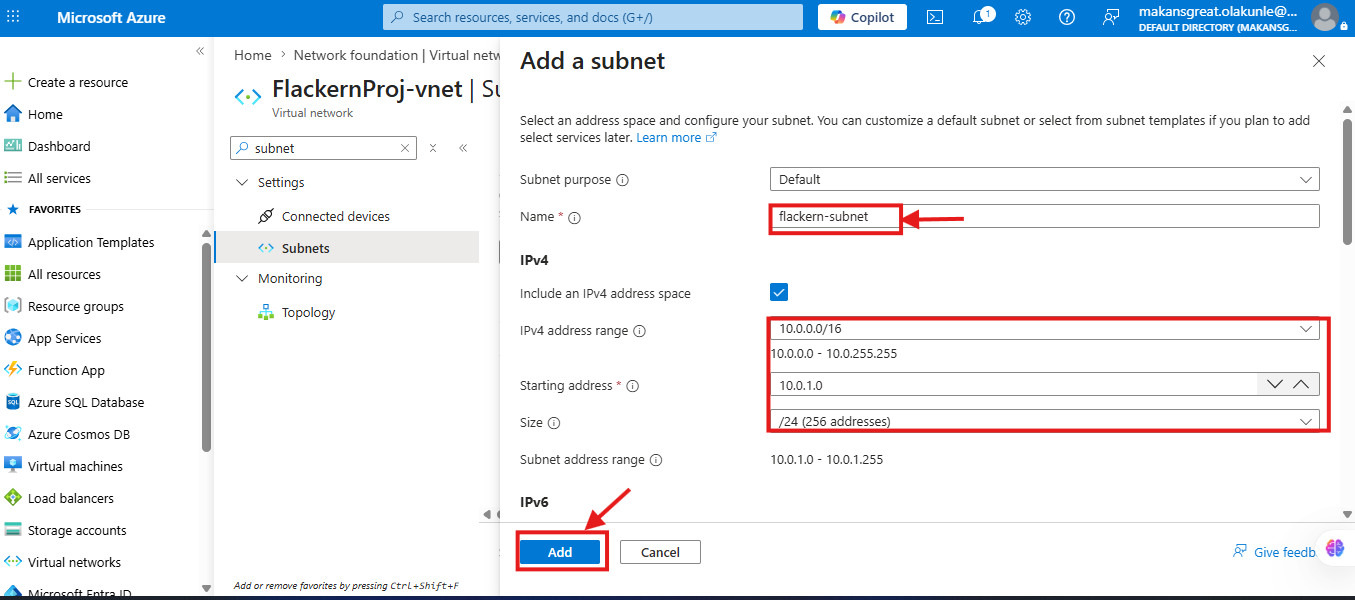Open the notifications bell icon

pyautogui.click(x=980, y=17)
